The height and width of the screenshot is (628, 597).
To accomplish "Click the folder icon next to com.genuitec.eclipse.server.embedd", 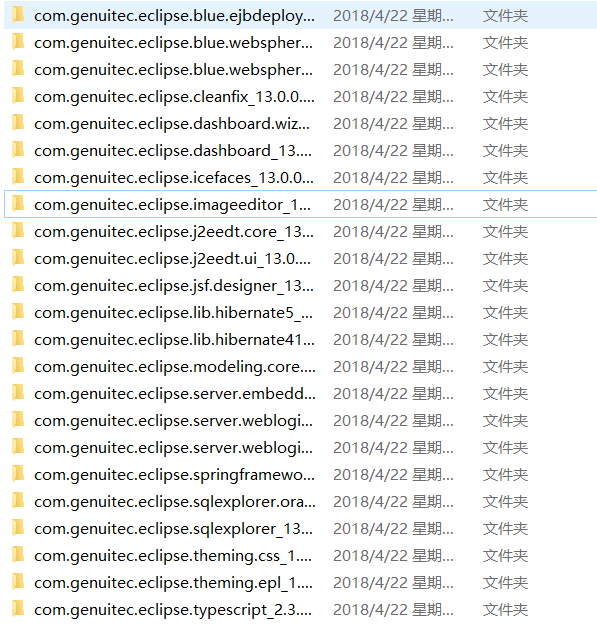I will click(x=18, y=393).
